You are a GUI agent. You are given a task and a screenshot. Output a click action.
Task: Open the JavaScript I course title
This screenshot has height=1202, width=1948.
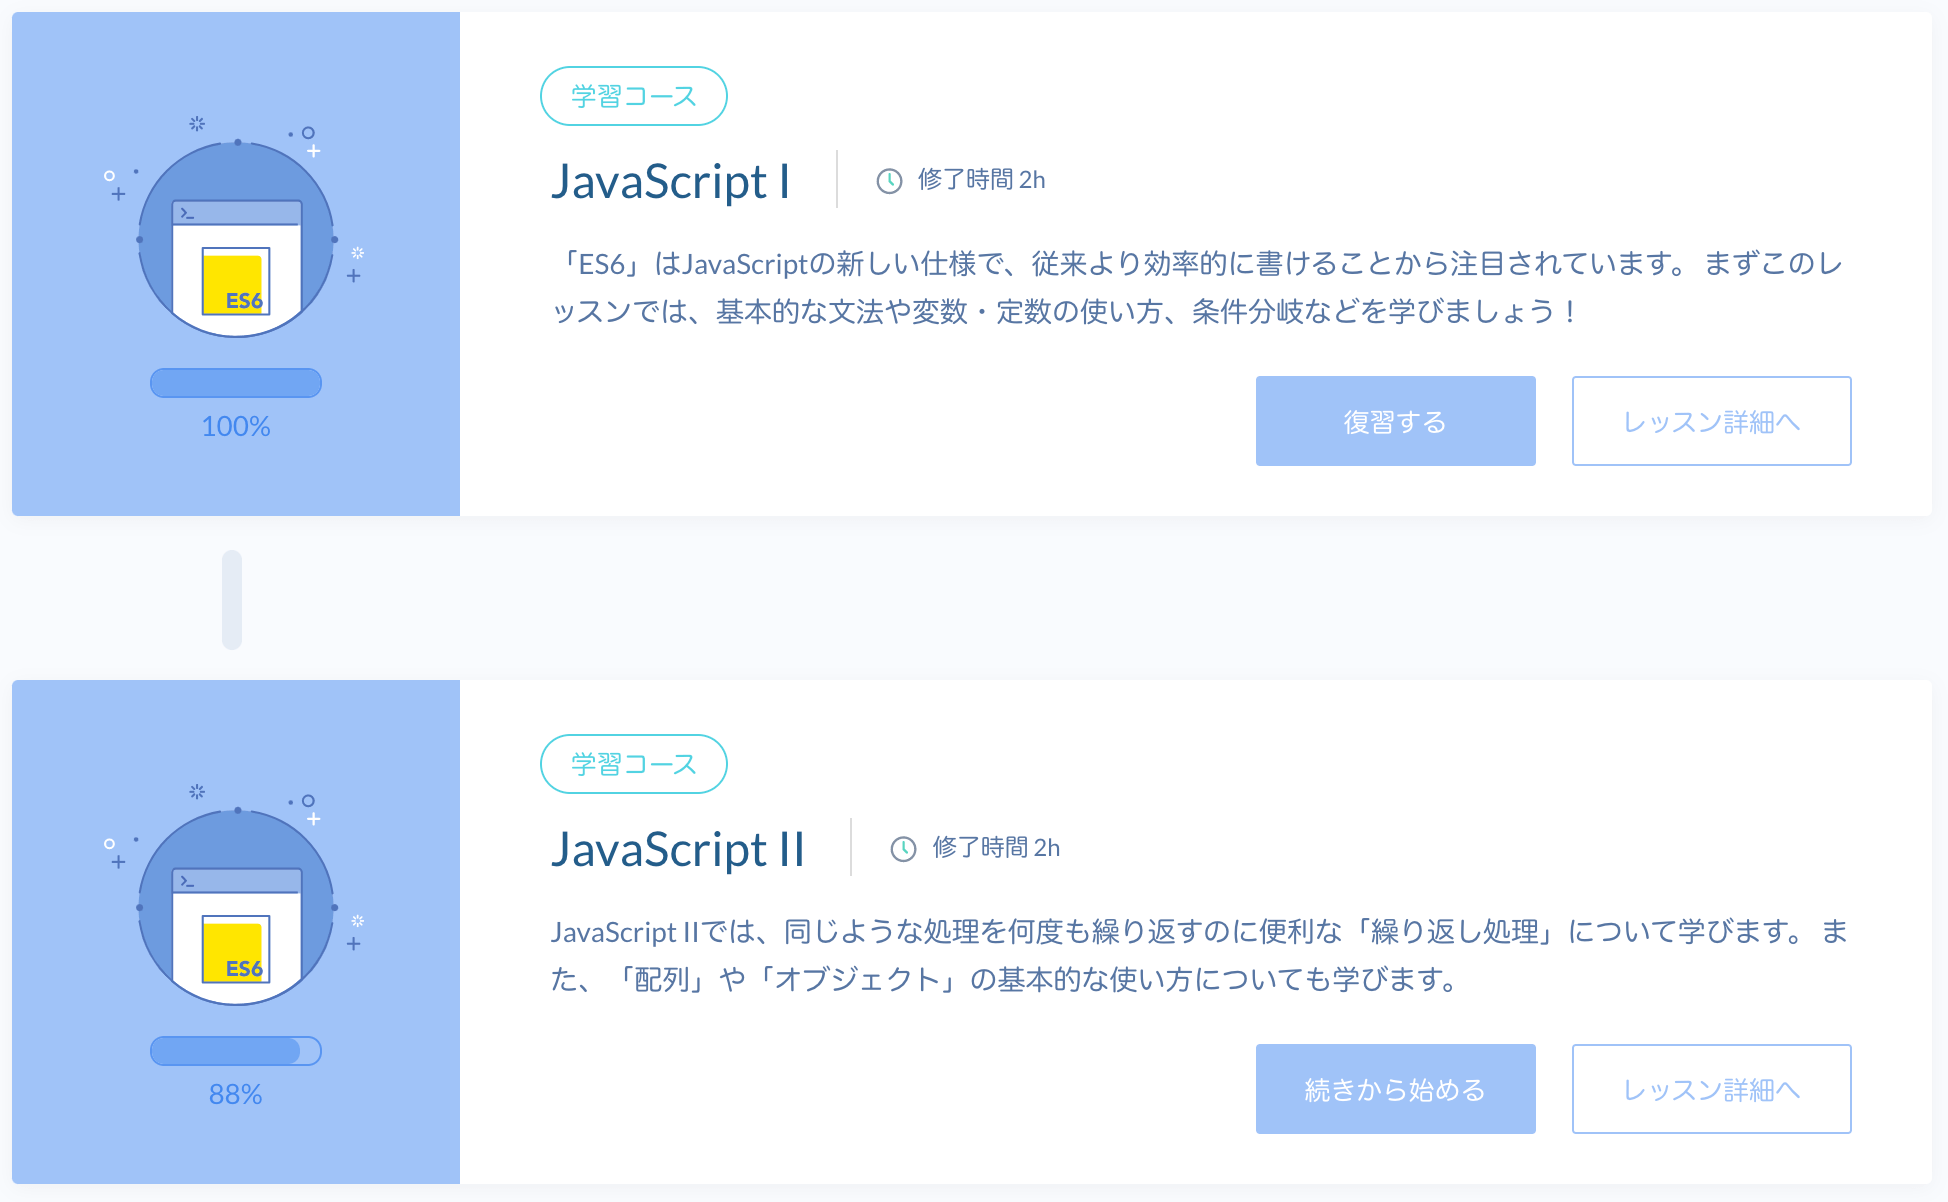click(x=670, y=182)
